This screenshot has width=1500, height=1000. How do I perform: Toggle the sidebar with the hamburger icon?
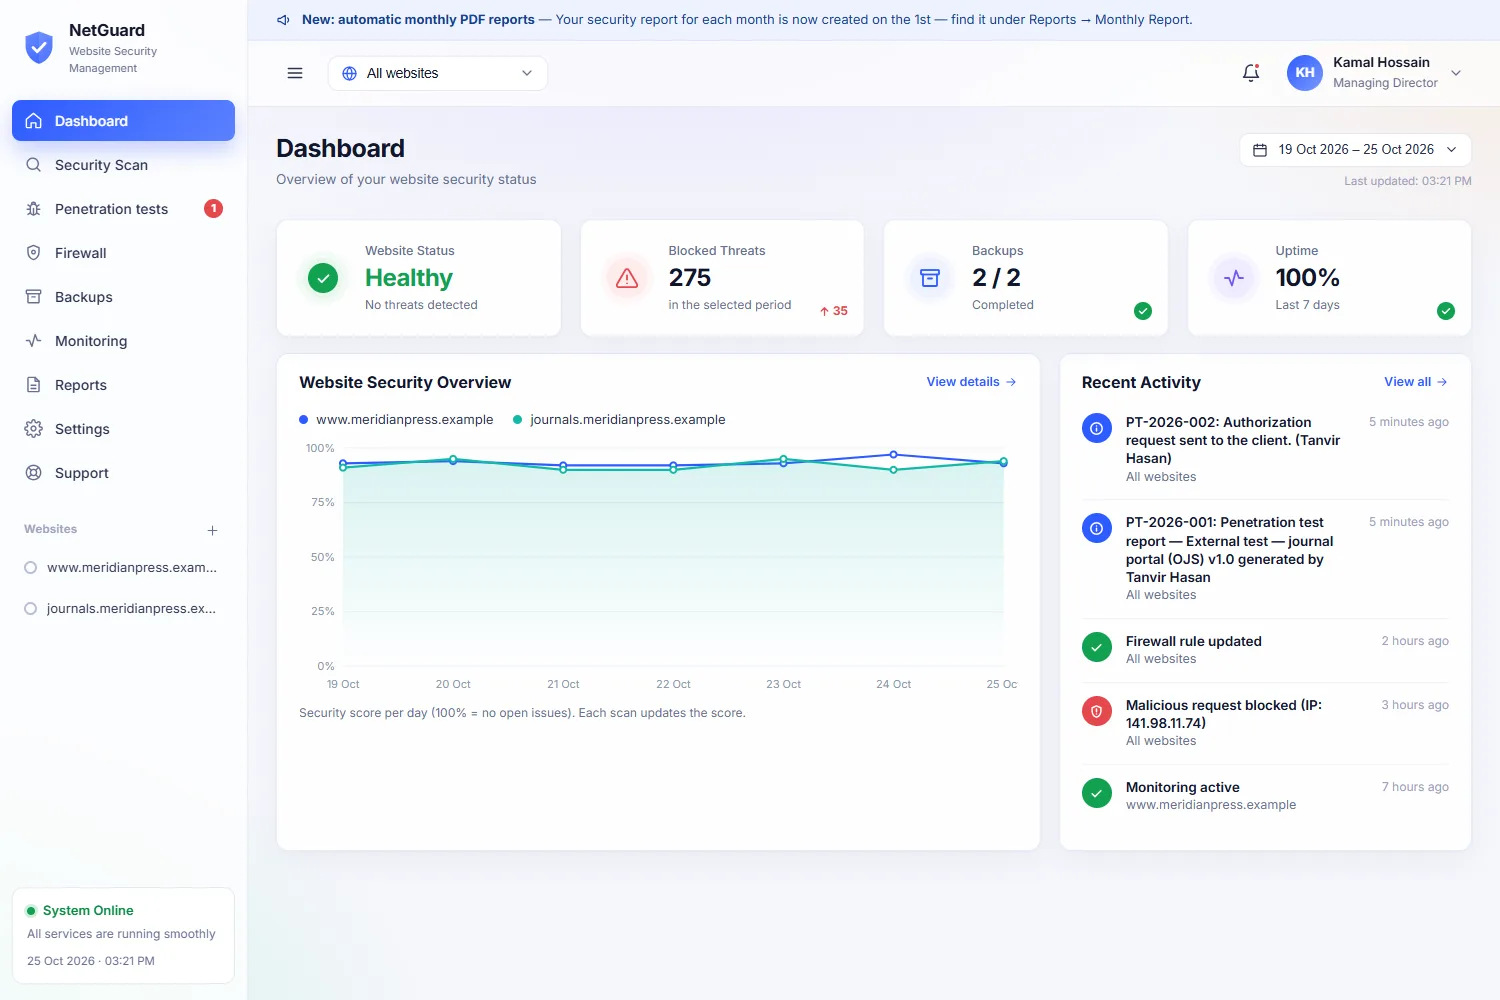(x=295, y=73)
